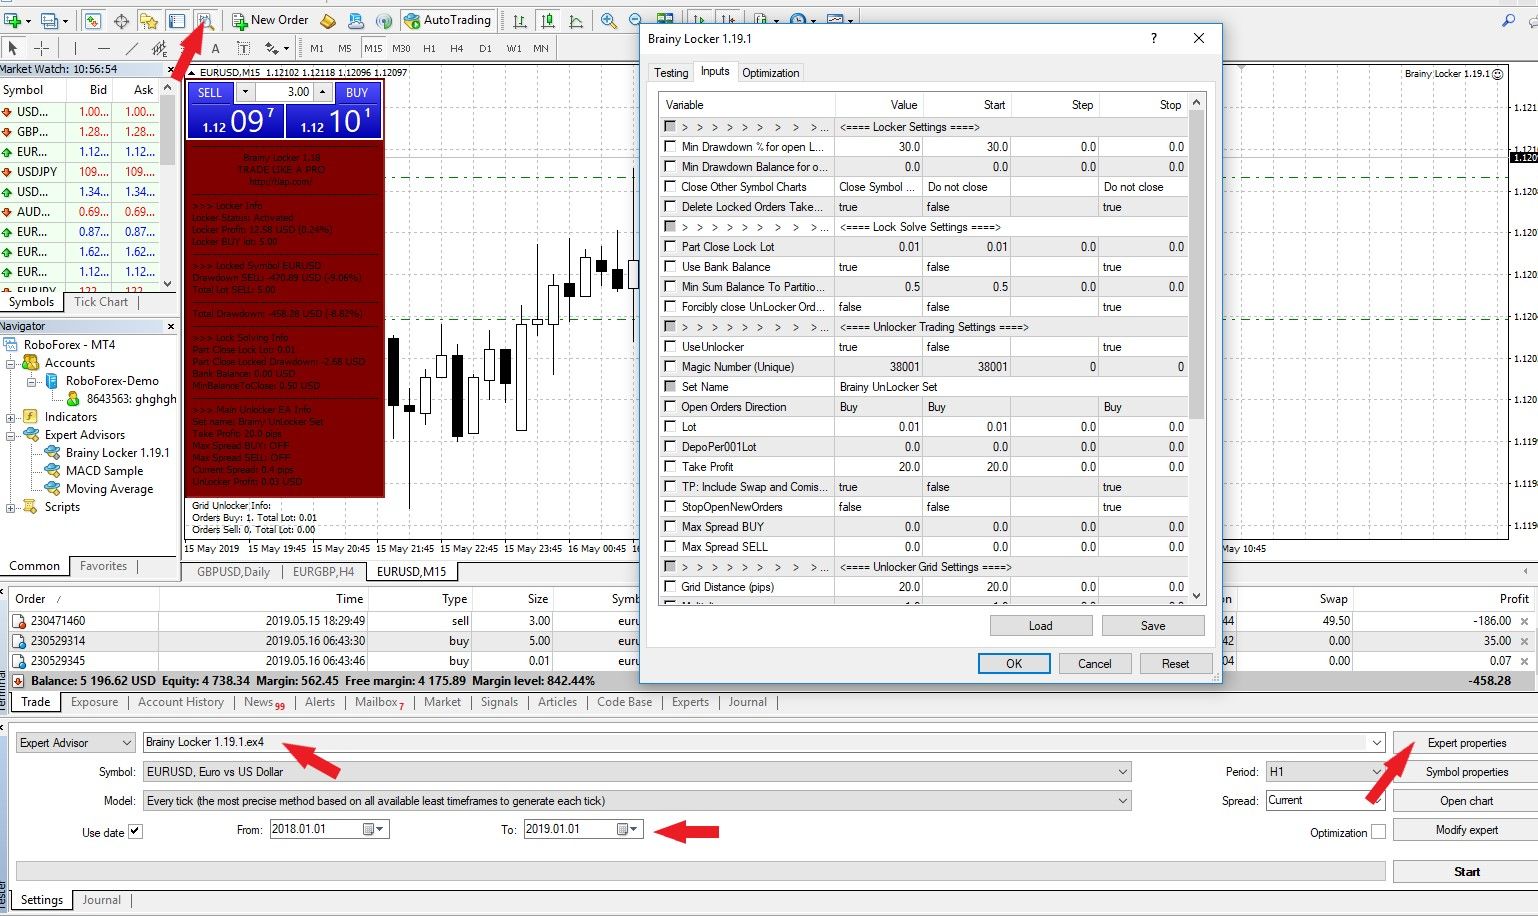Toggle the Use date checkbox
This screenshot has height=916, width=1538.
pyautogui.click(x=136, y=832)
